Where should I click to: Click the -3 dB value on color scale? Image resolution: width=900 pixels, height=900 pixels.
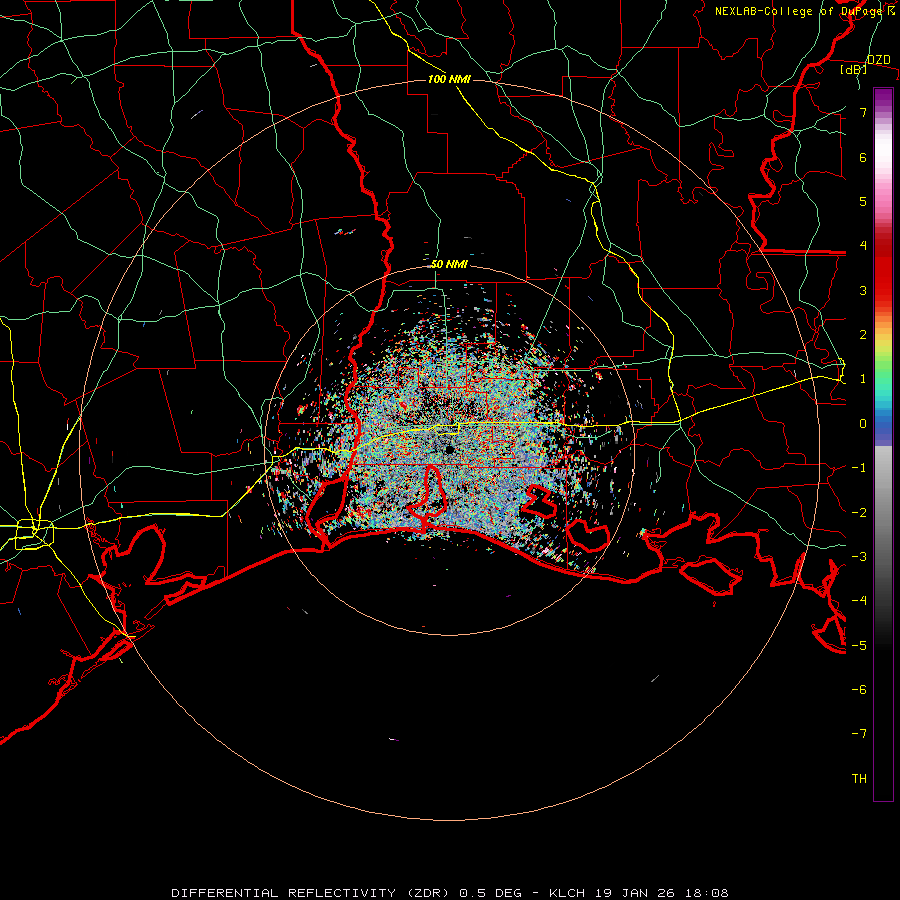tap(859, 556)
